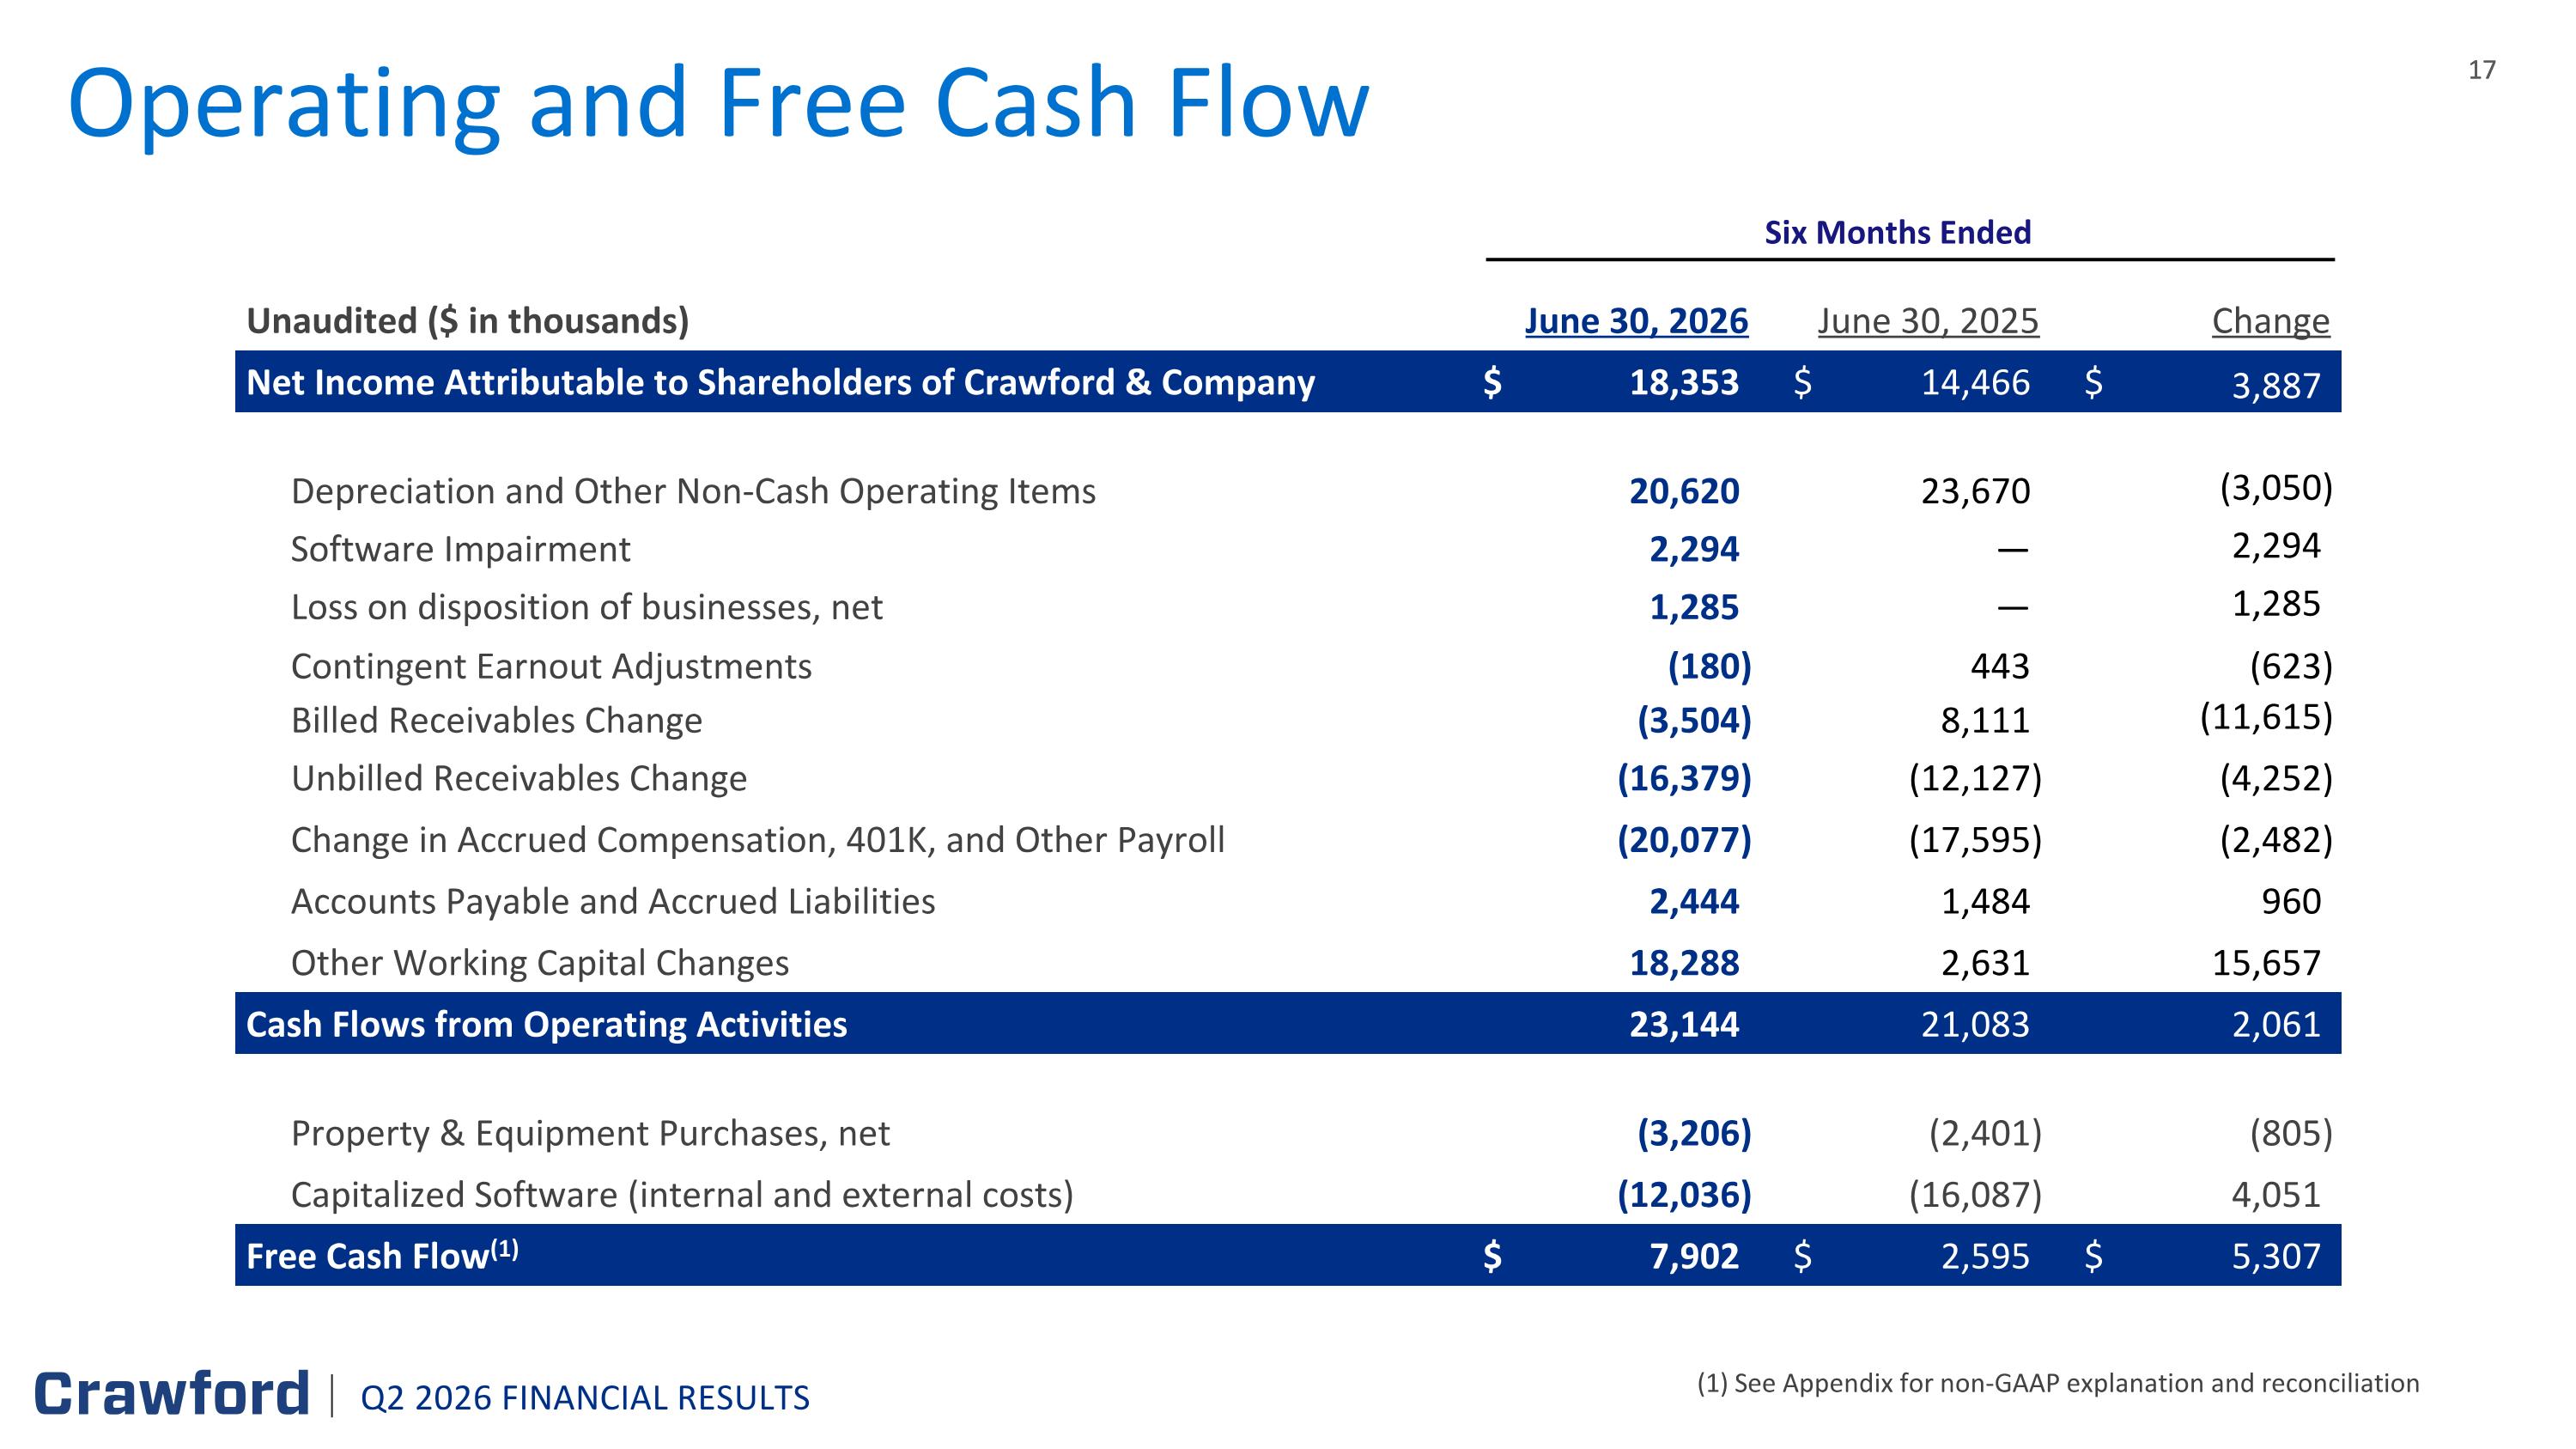This screenshot has height=1449, width=2576.
Task: Select net income value 18,353
Action: point(1684,382)
